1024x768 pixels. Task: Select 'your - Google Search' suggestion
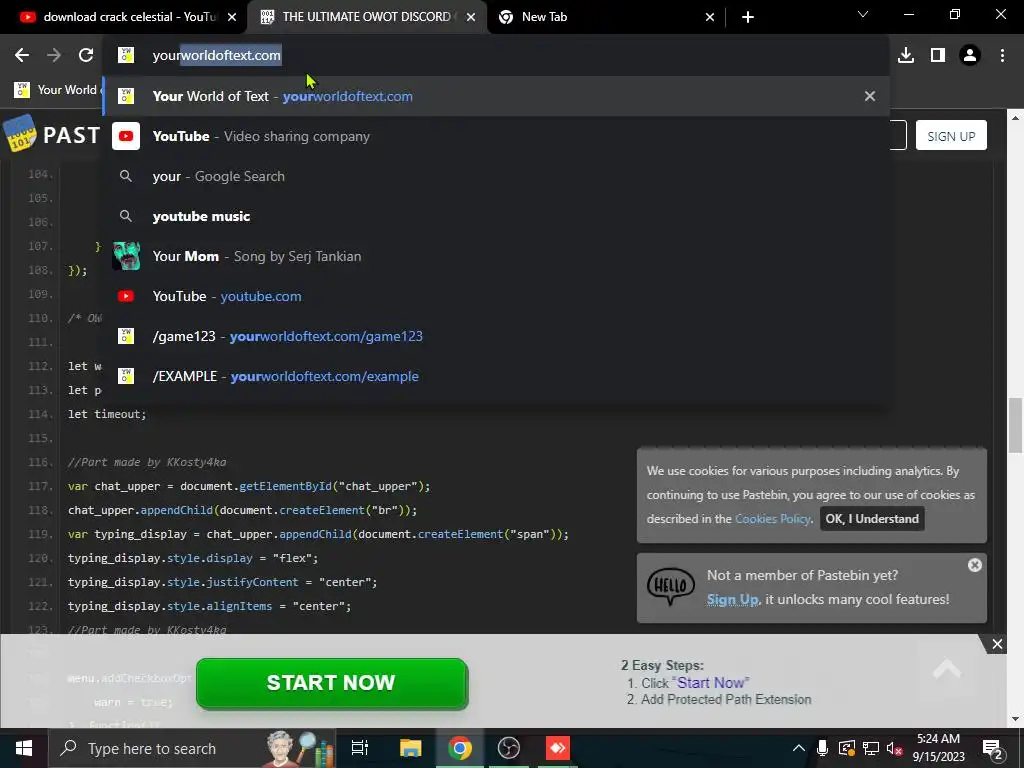tap(496, 176)
